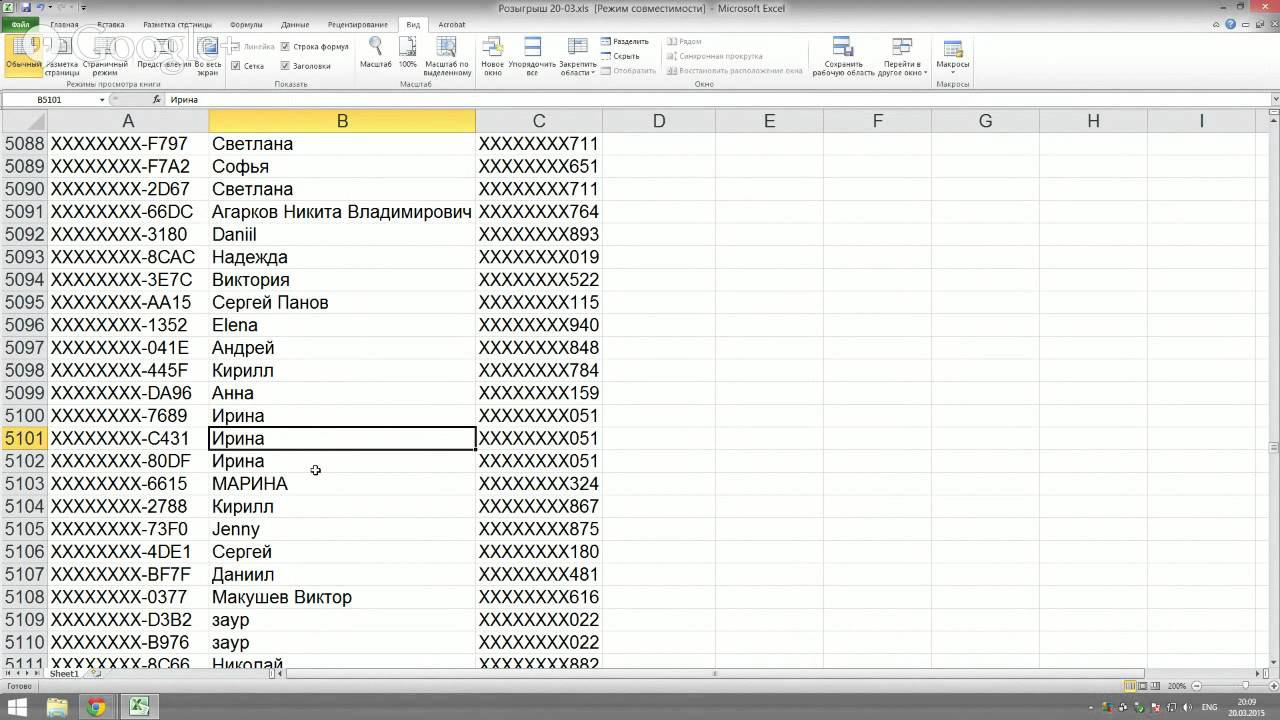
Task: Open the Name Box dropdown arrow
Action: [x=101, y=100]
